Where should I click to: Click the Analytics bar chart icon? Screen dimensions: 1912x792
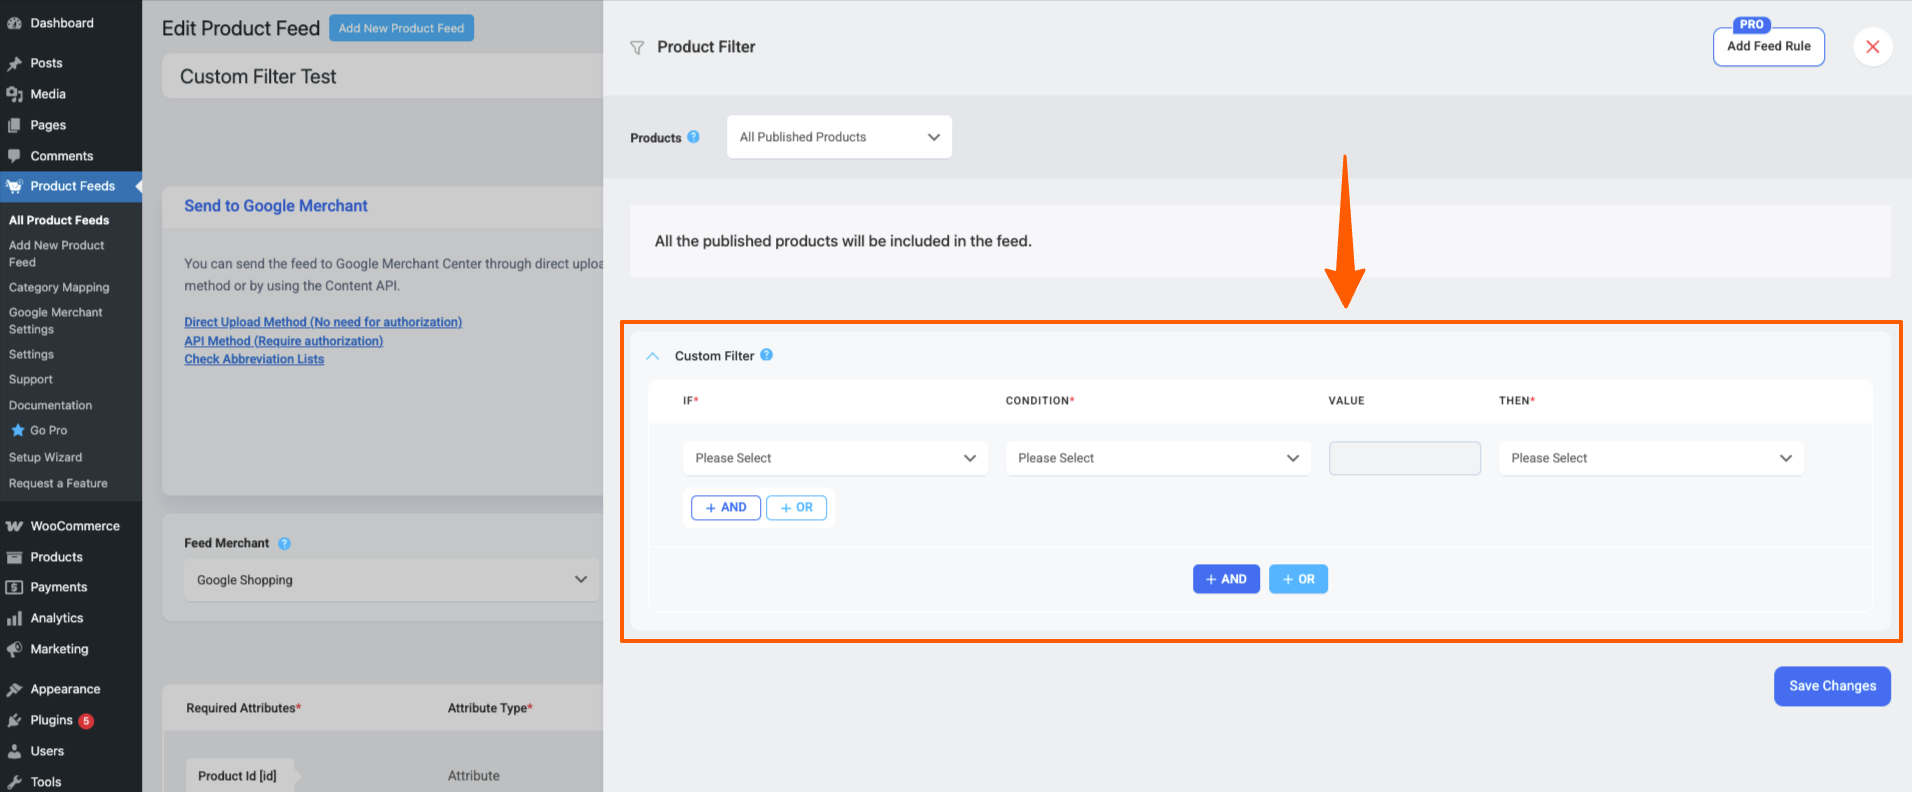14,618
